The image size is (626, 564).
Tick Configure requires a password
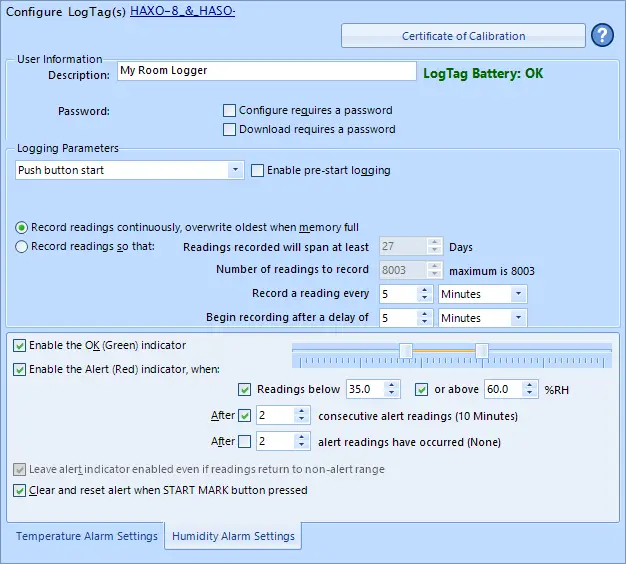point(229,111)
